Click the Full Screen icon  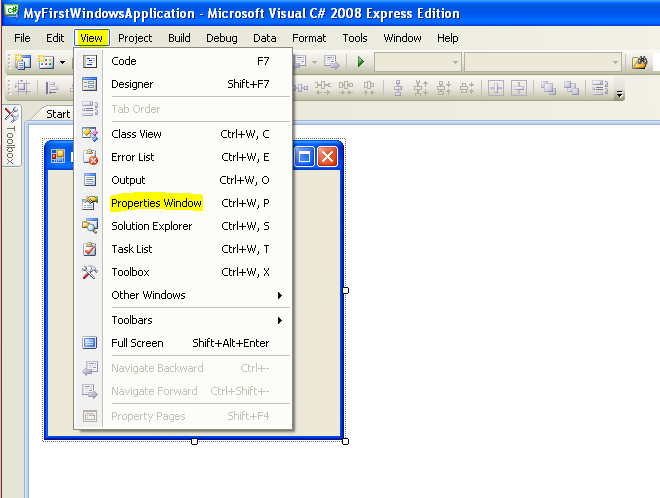[90, 343]
